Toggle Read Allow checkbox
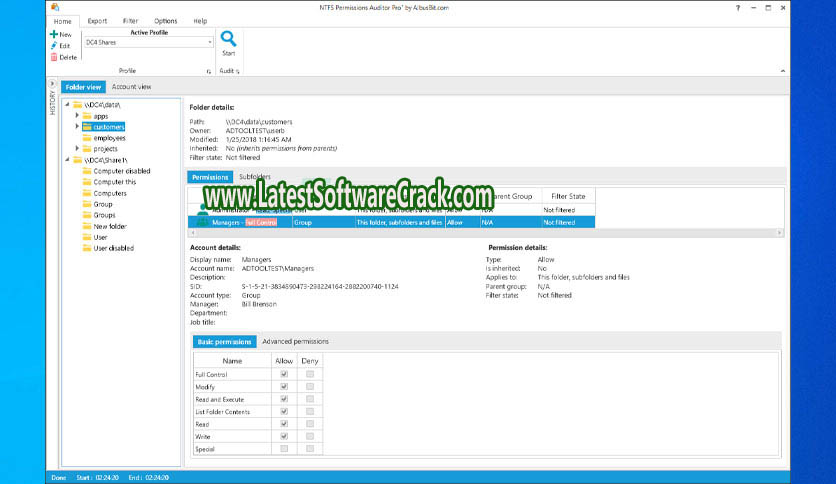The image size is (836, 484). pos(284,424)
